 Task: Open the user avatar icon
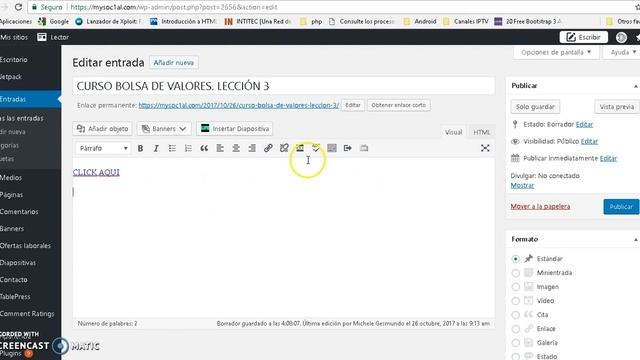[x=621, y=37]
